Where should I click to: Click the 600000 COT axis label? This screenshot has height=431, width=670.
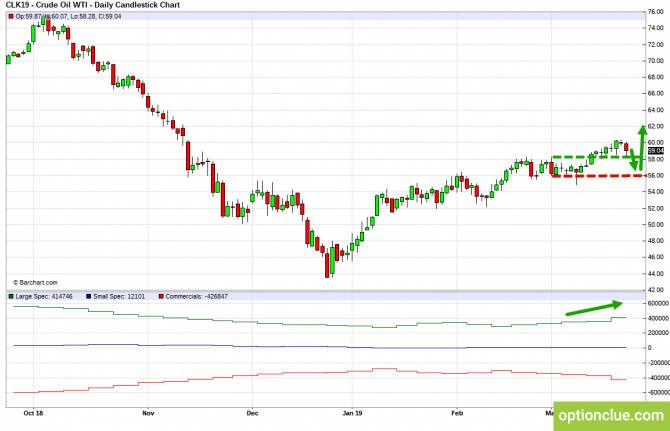658,303
